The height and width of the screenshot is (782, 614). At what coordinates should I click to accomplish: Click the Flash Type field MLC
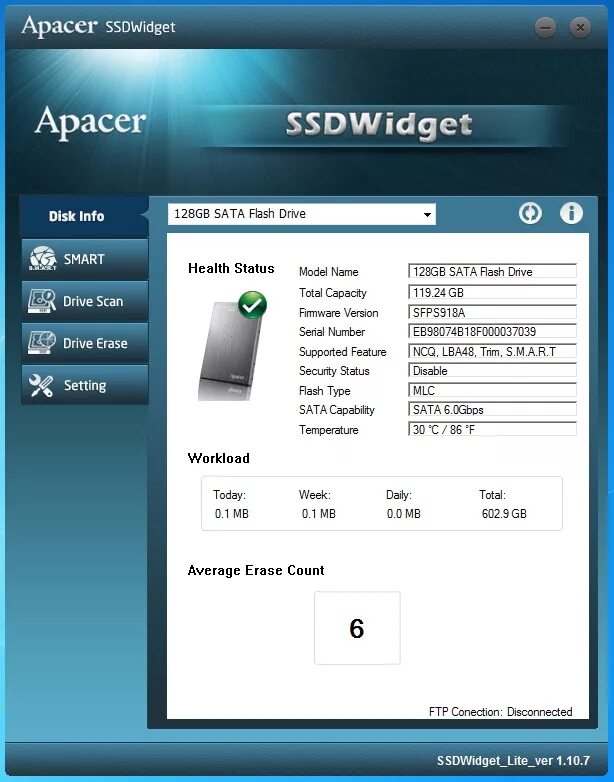coord(492,391)
